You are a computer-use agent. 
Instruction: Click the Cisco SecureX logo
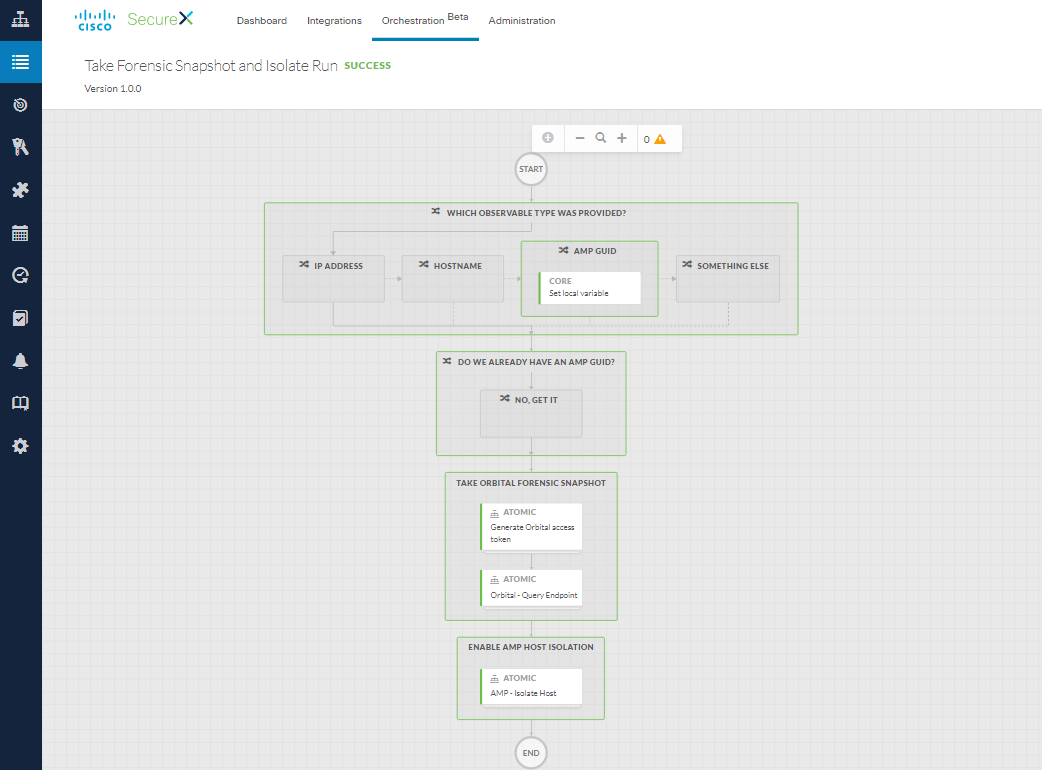tap(134, 20)
